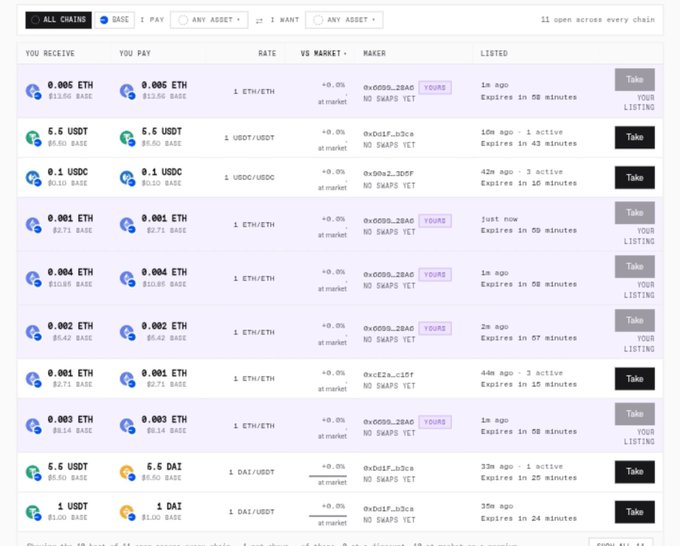Click the greyed Take button on 0.004 ETH listing

pos(634,267)
